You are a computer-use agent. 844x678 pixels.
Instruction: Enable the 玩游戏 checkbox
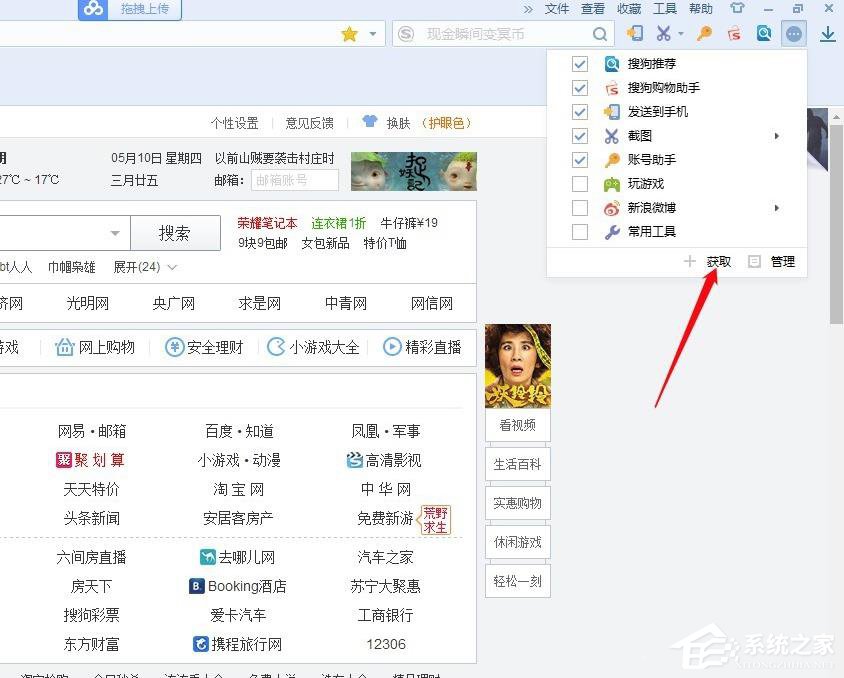580,183
